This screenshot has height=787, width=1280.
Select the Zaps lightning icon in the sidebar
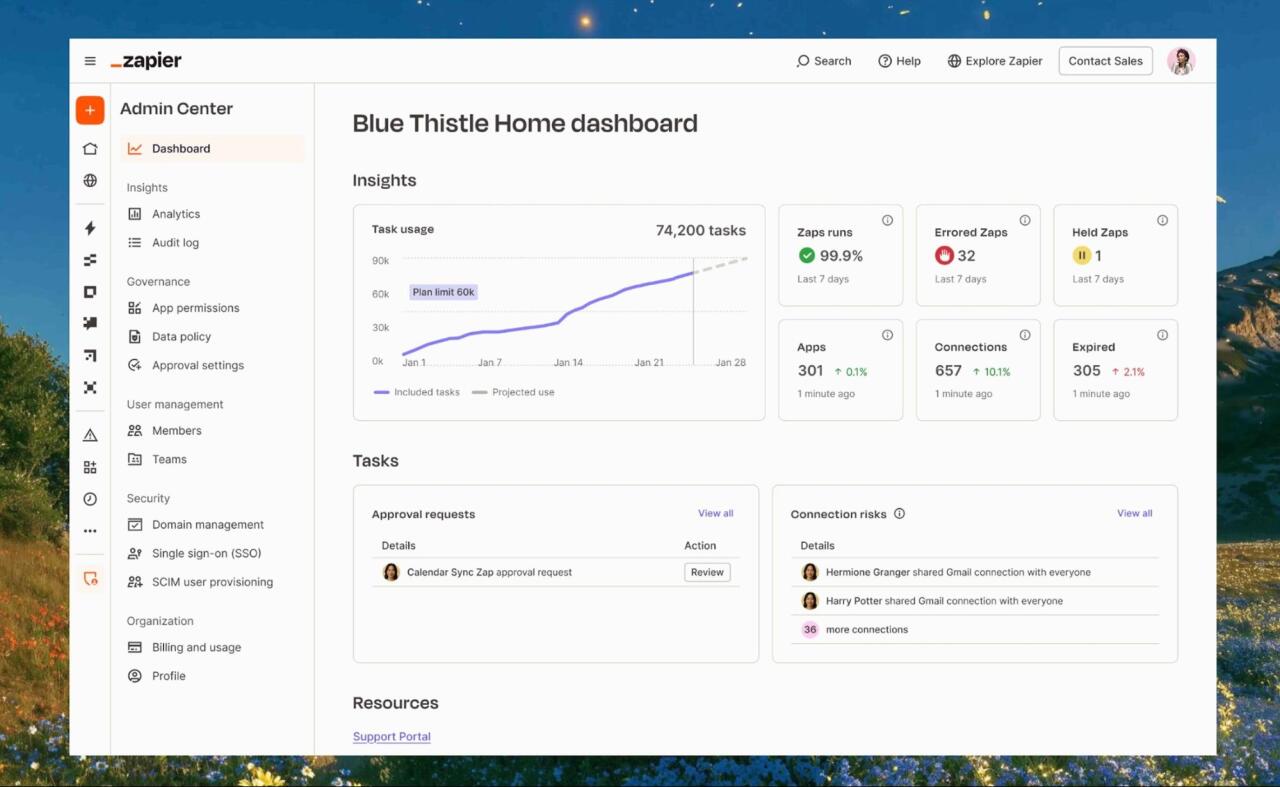pyautogui.click(x=89, y=228)
